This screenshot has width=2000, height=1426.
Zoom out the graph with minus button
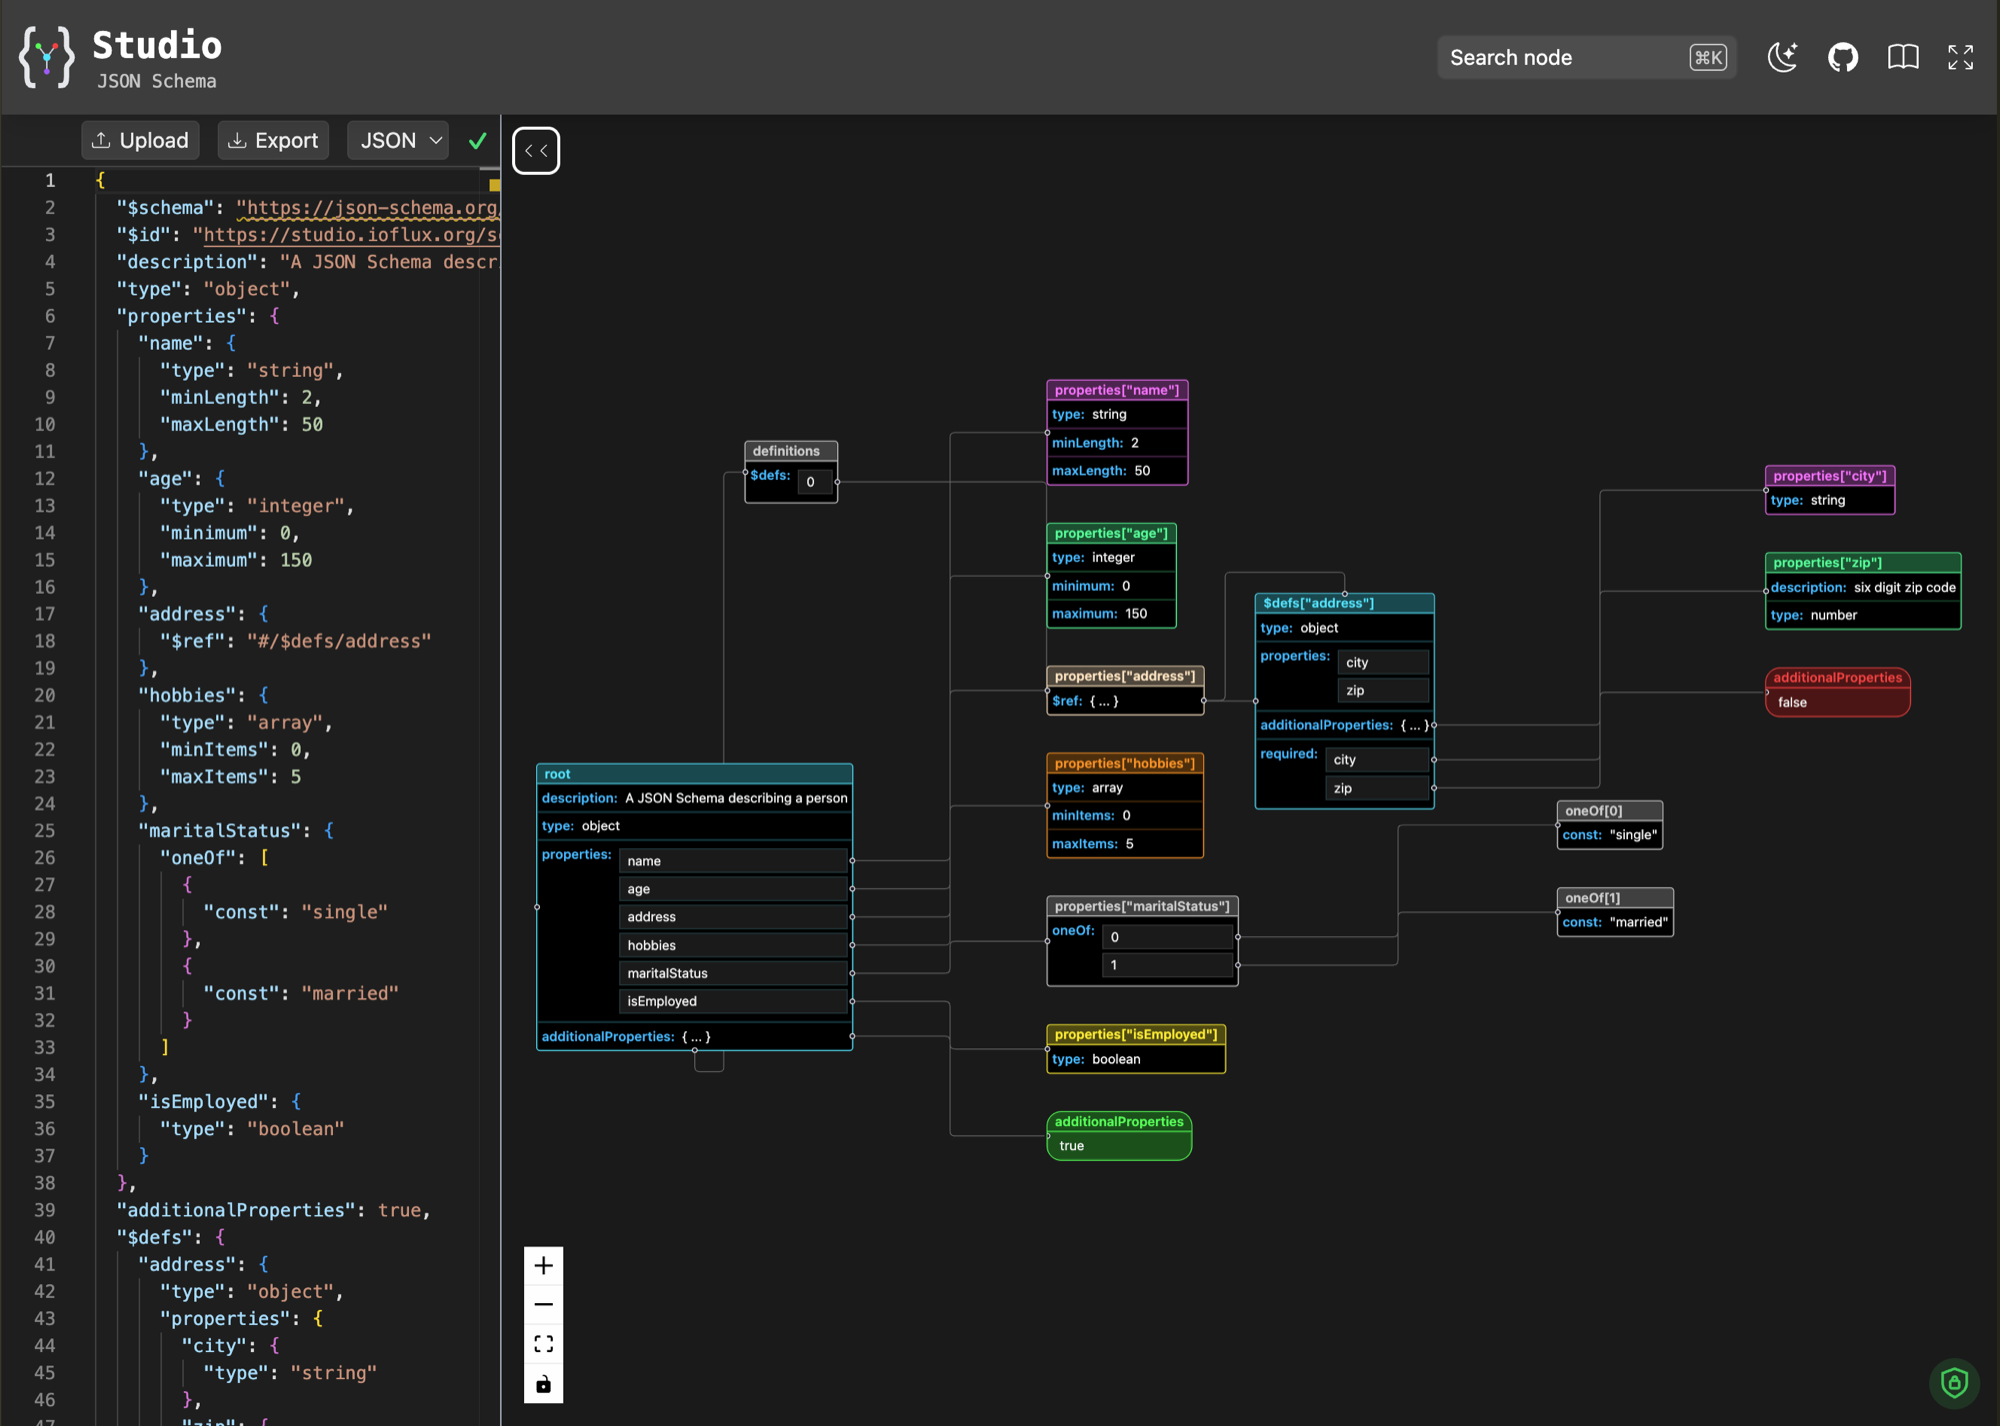(x=543, y=1305)
